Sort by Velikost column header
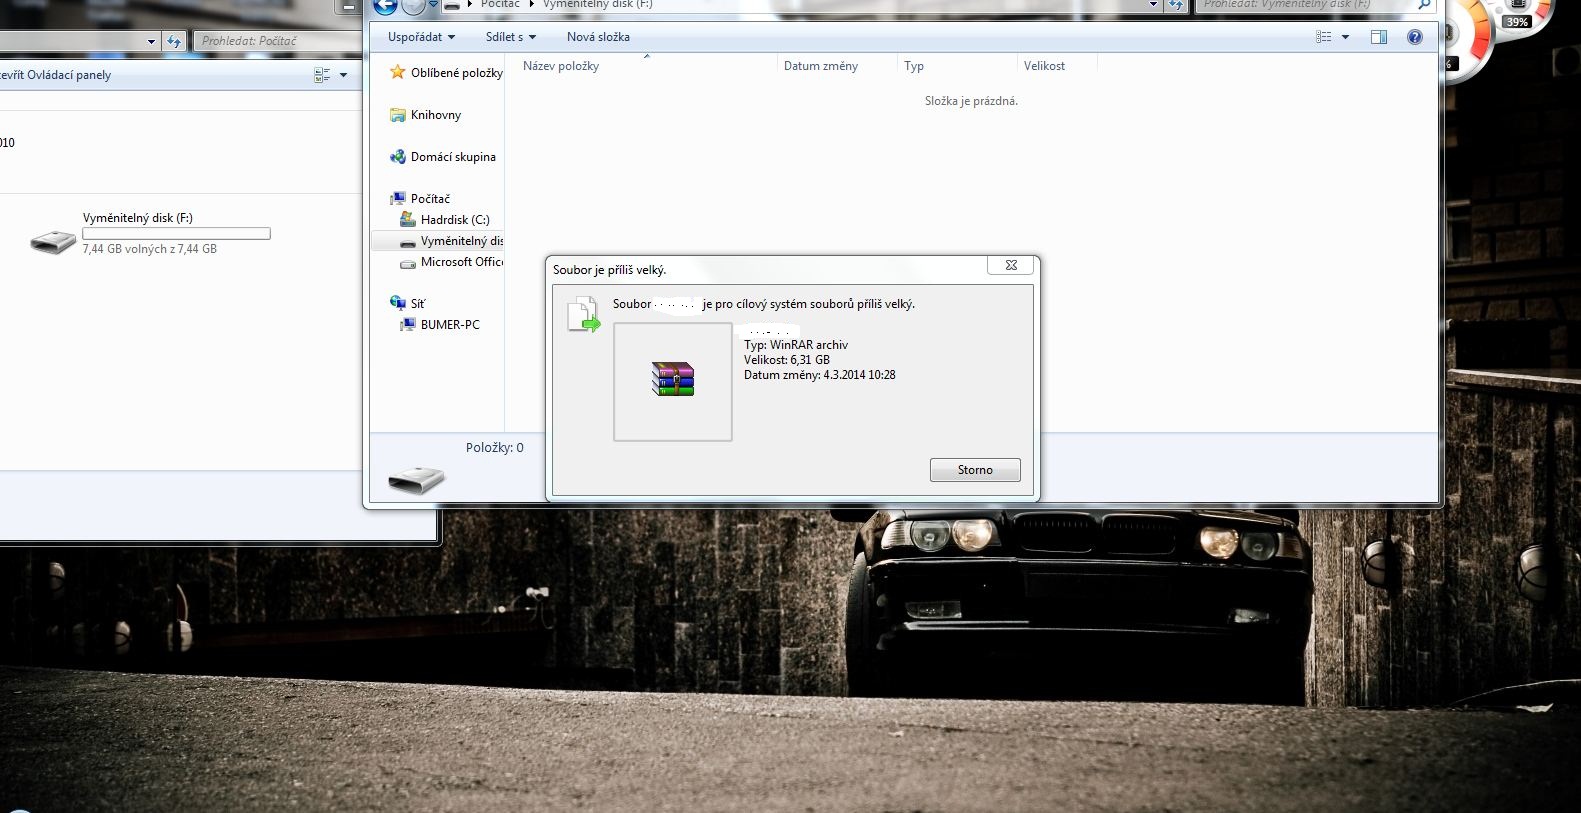 (x=1044, y=66)
